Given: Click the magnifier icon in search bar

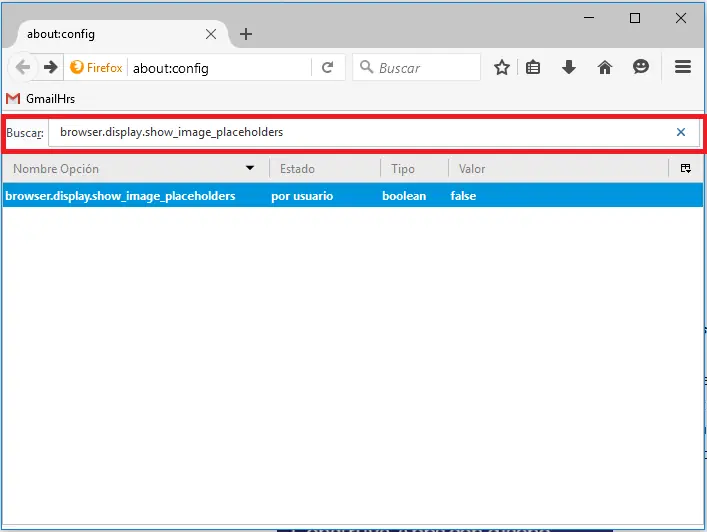Looking at the screenshot, I should pos(366,67).
